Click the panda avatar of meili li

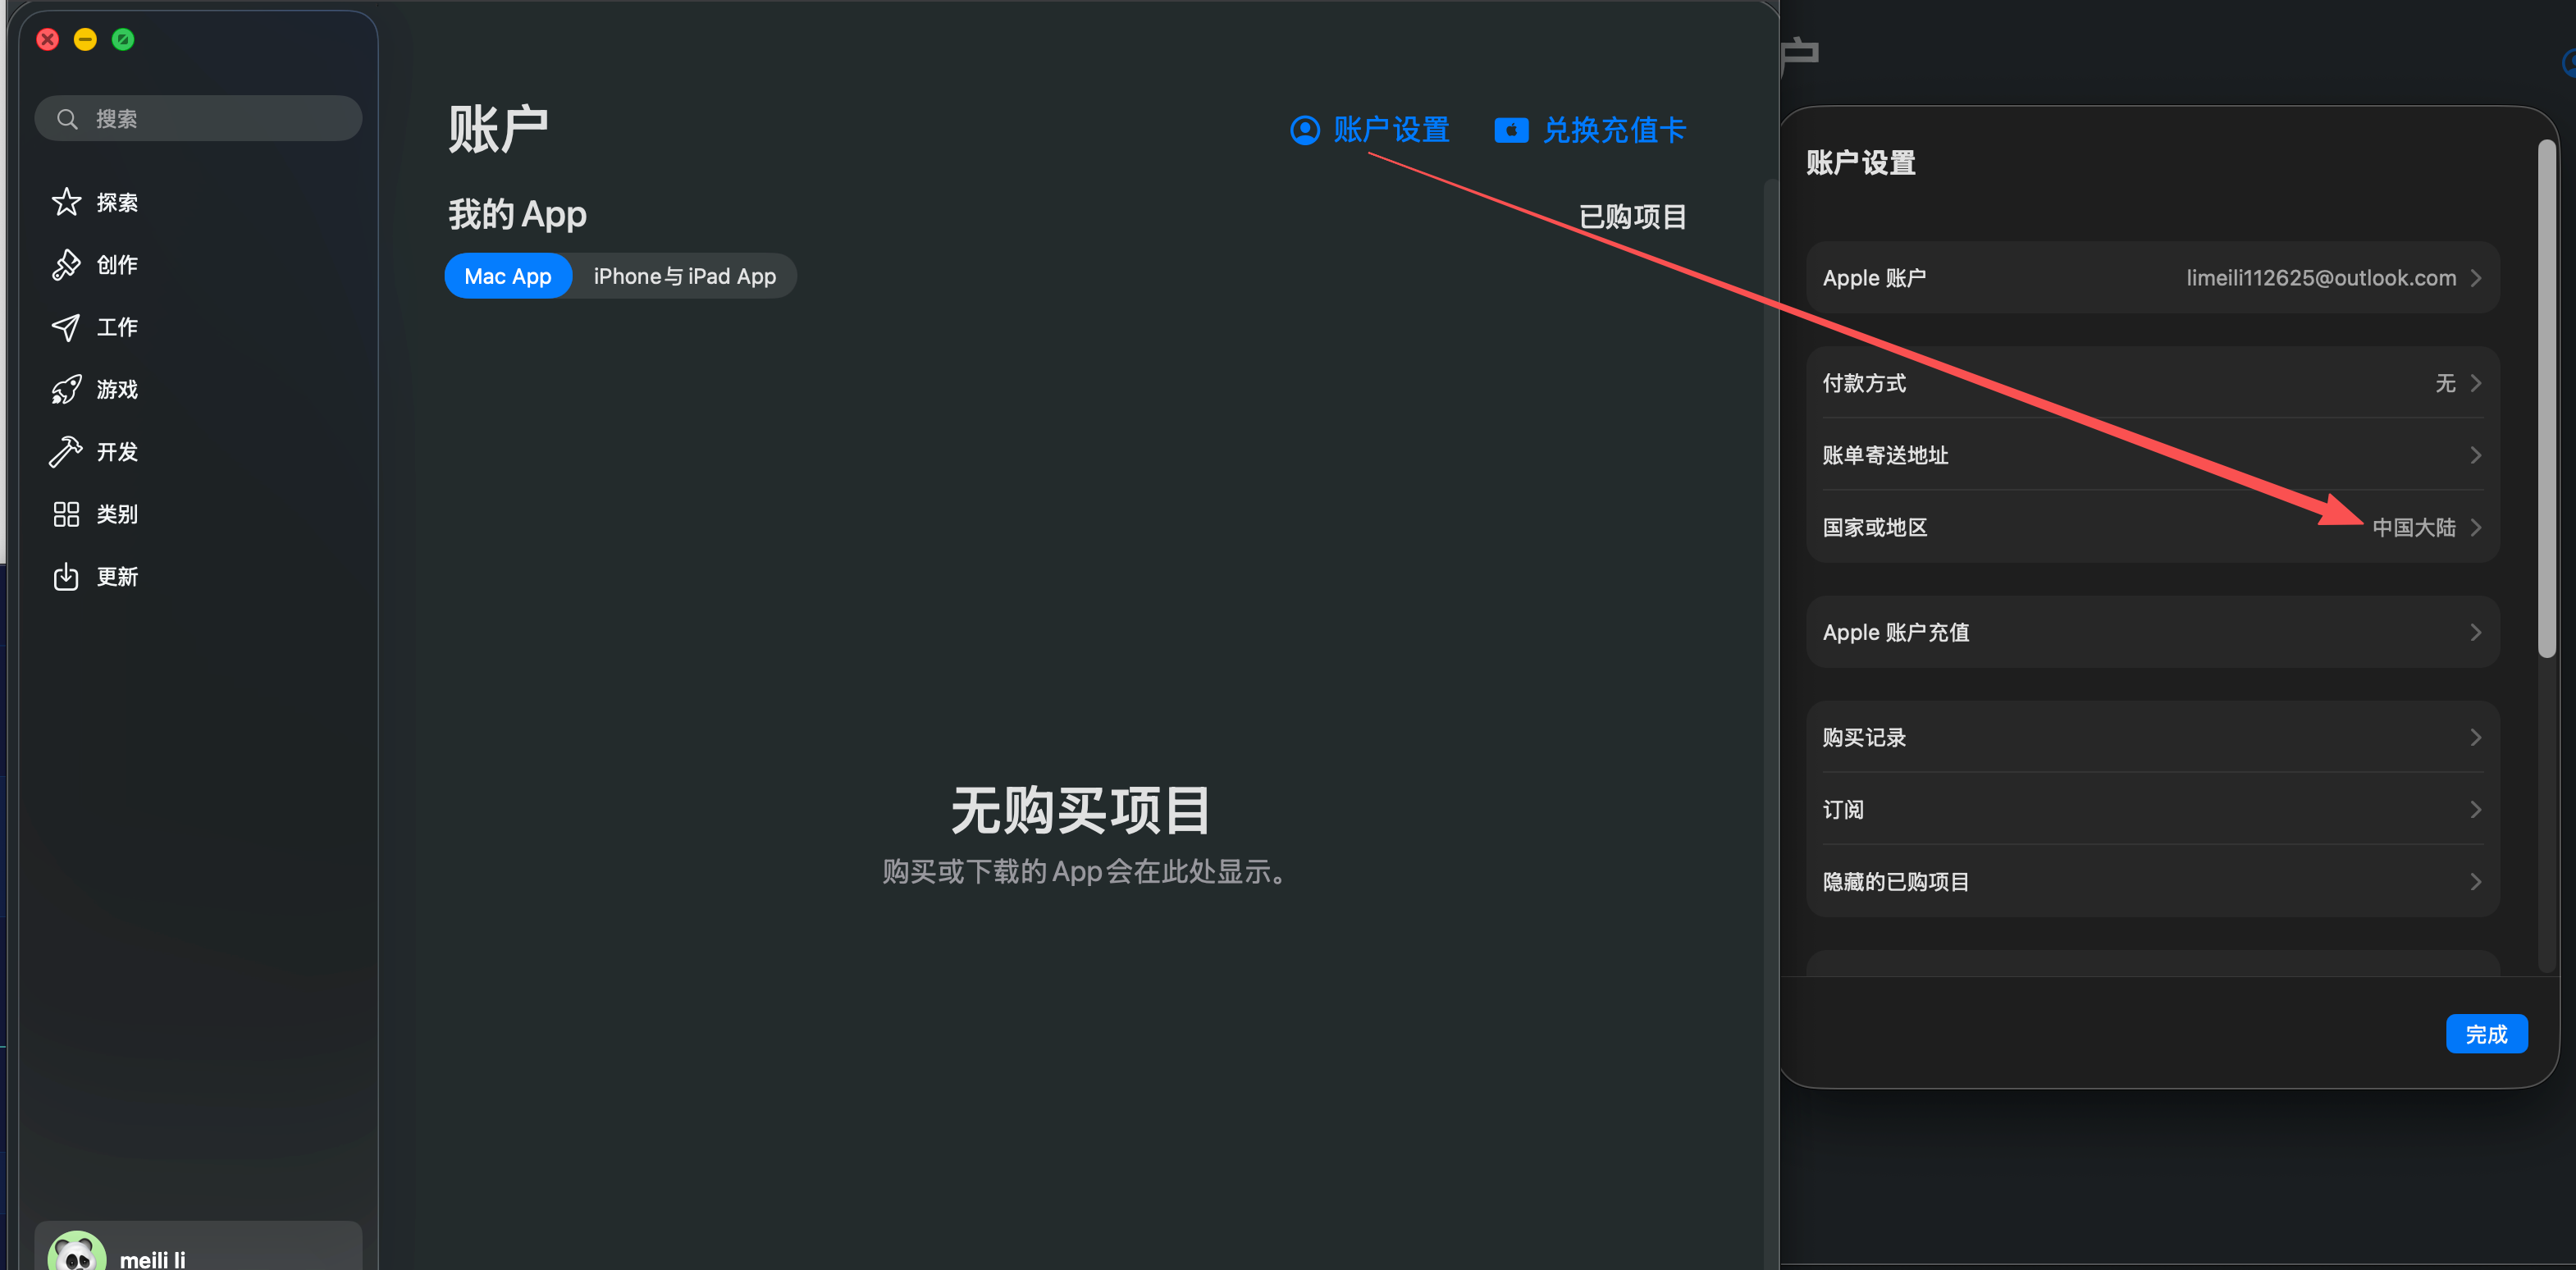[x=77, y=1252]
